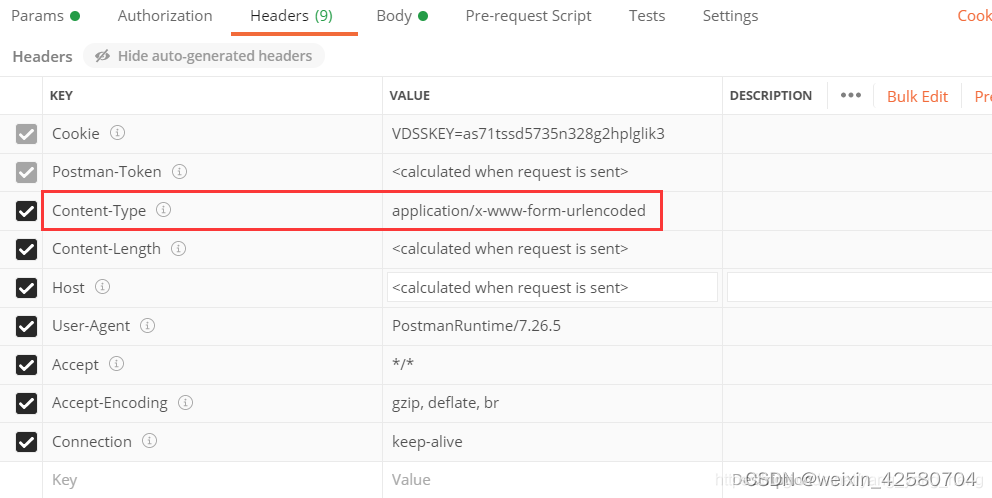Click the info icon next to Accept-Encoding
Viewport: 992px width, 498px height.
(x=185, y=402)
